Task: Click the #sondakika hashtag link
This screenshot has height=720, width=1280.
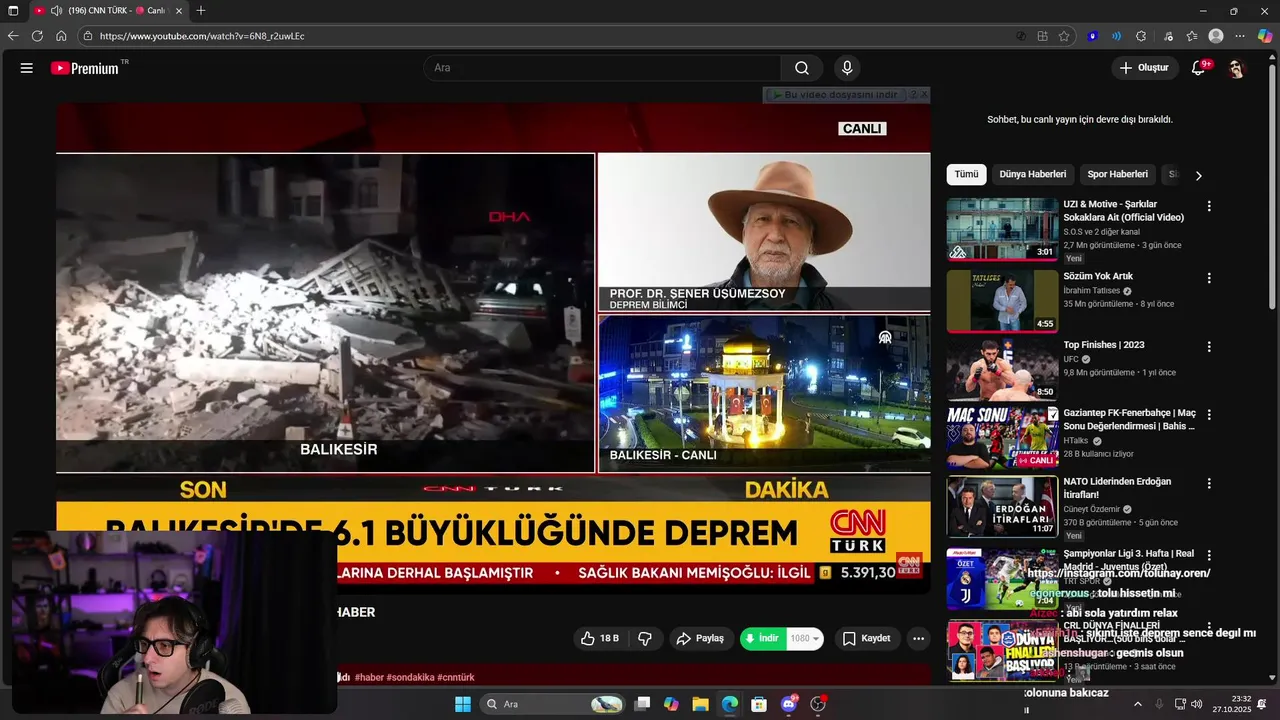Action: (410, 677)
